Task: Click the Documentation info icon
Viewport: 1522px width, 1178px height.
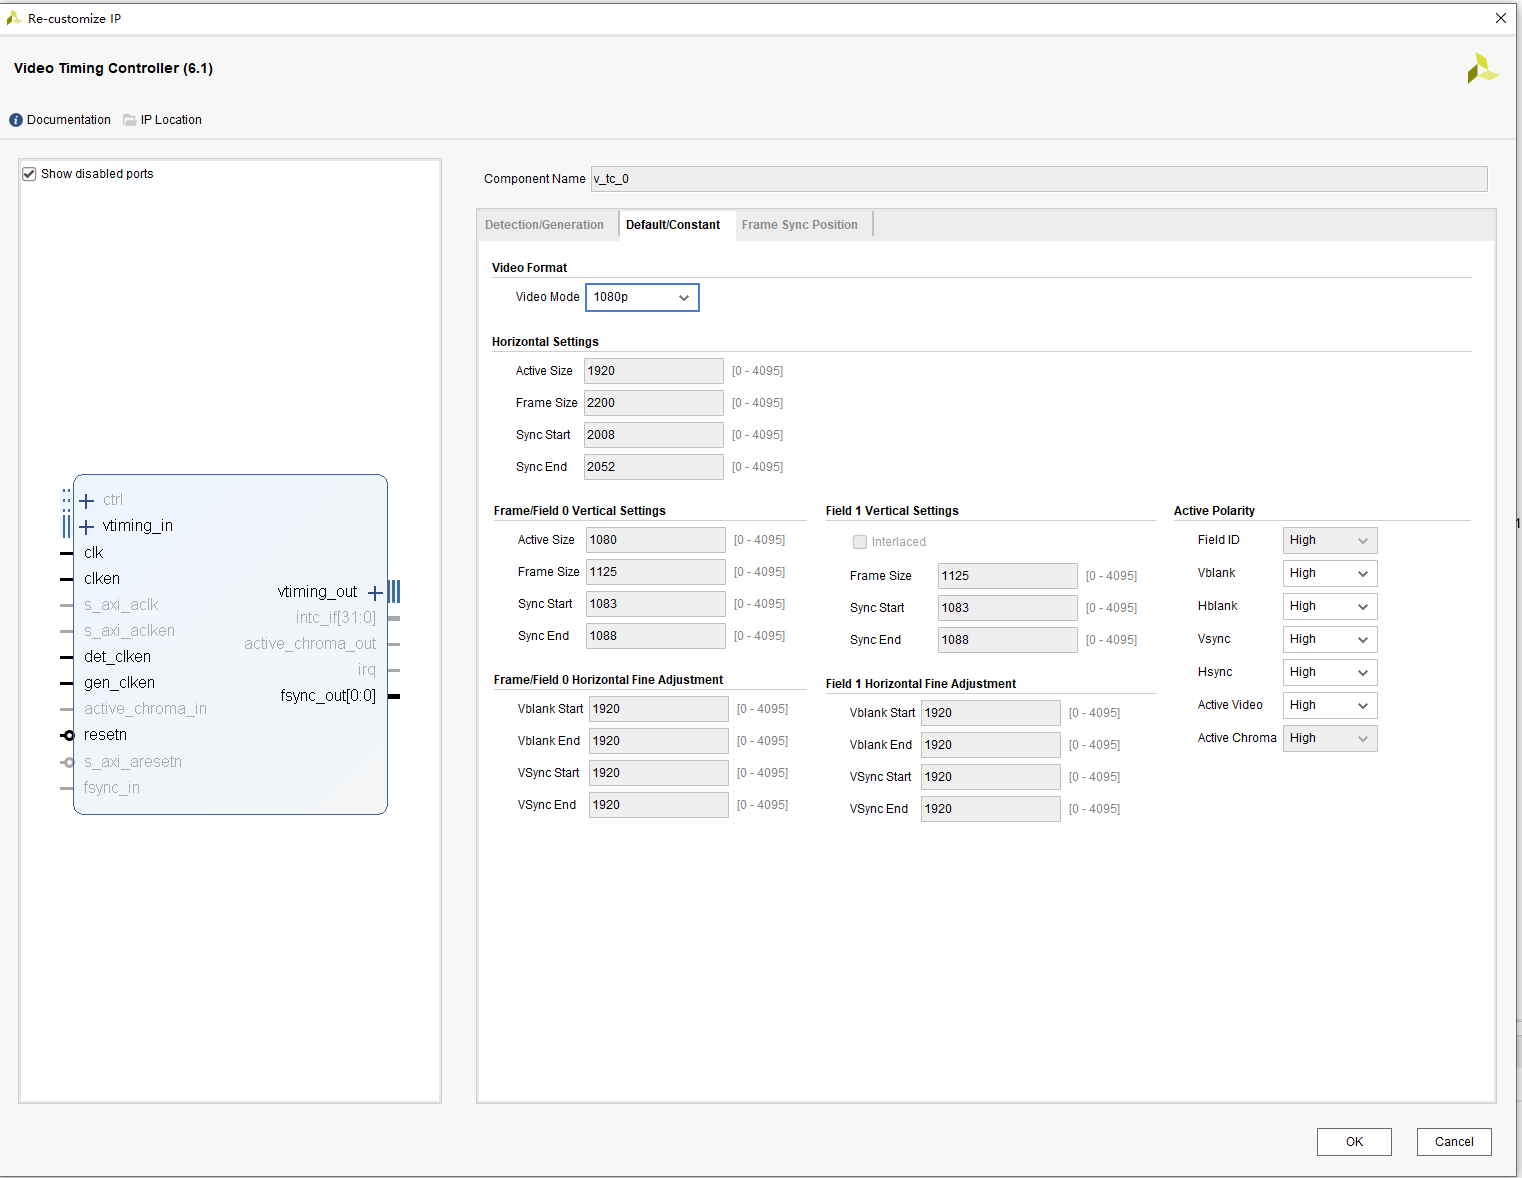Action: (16, 119)
